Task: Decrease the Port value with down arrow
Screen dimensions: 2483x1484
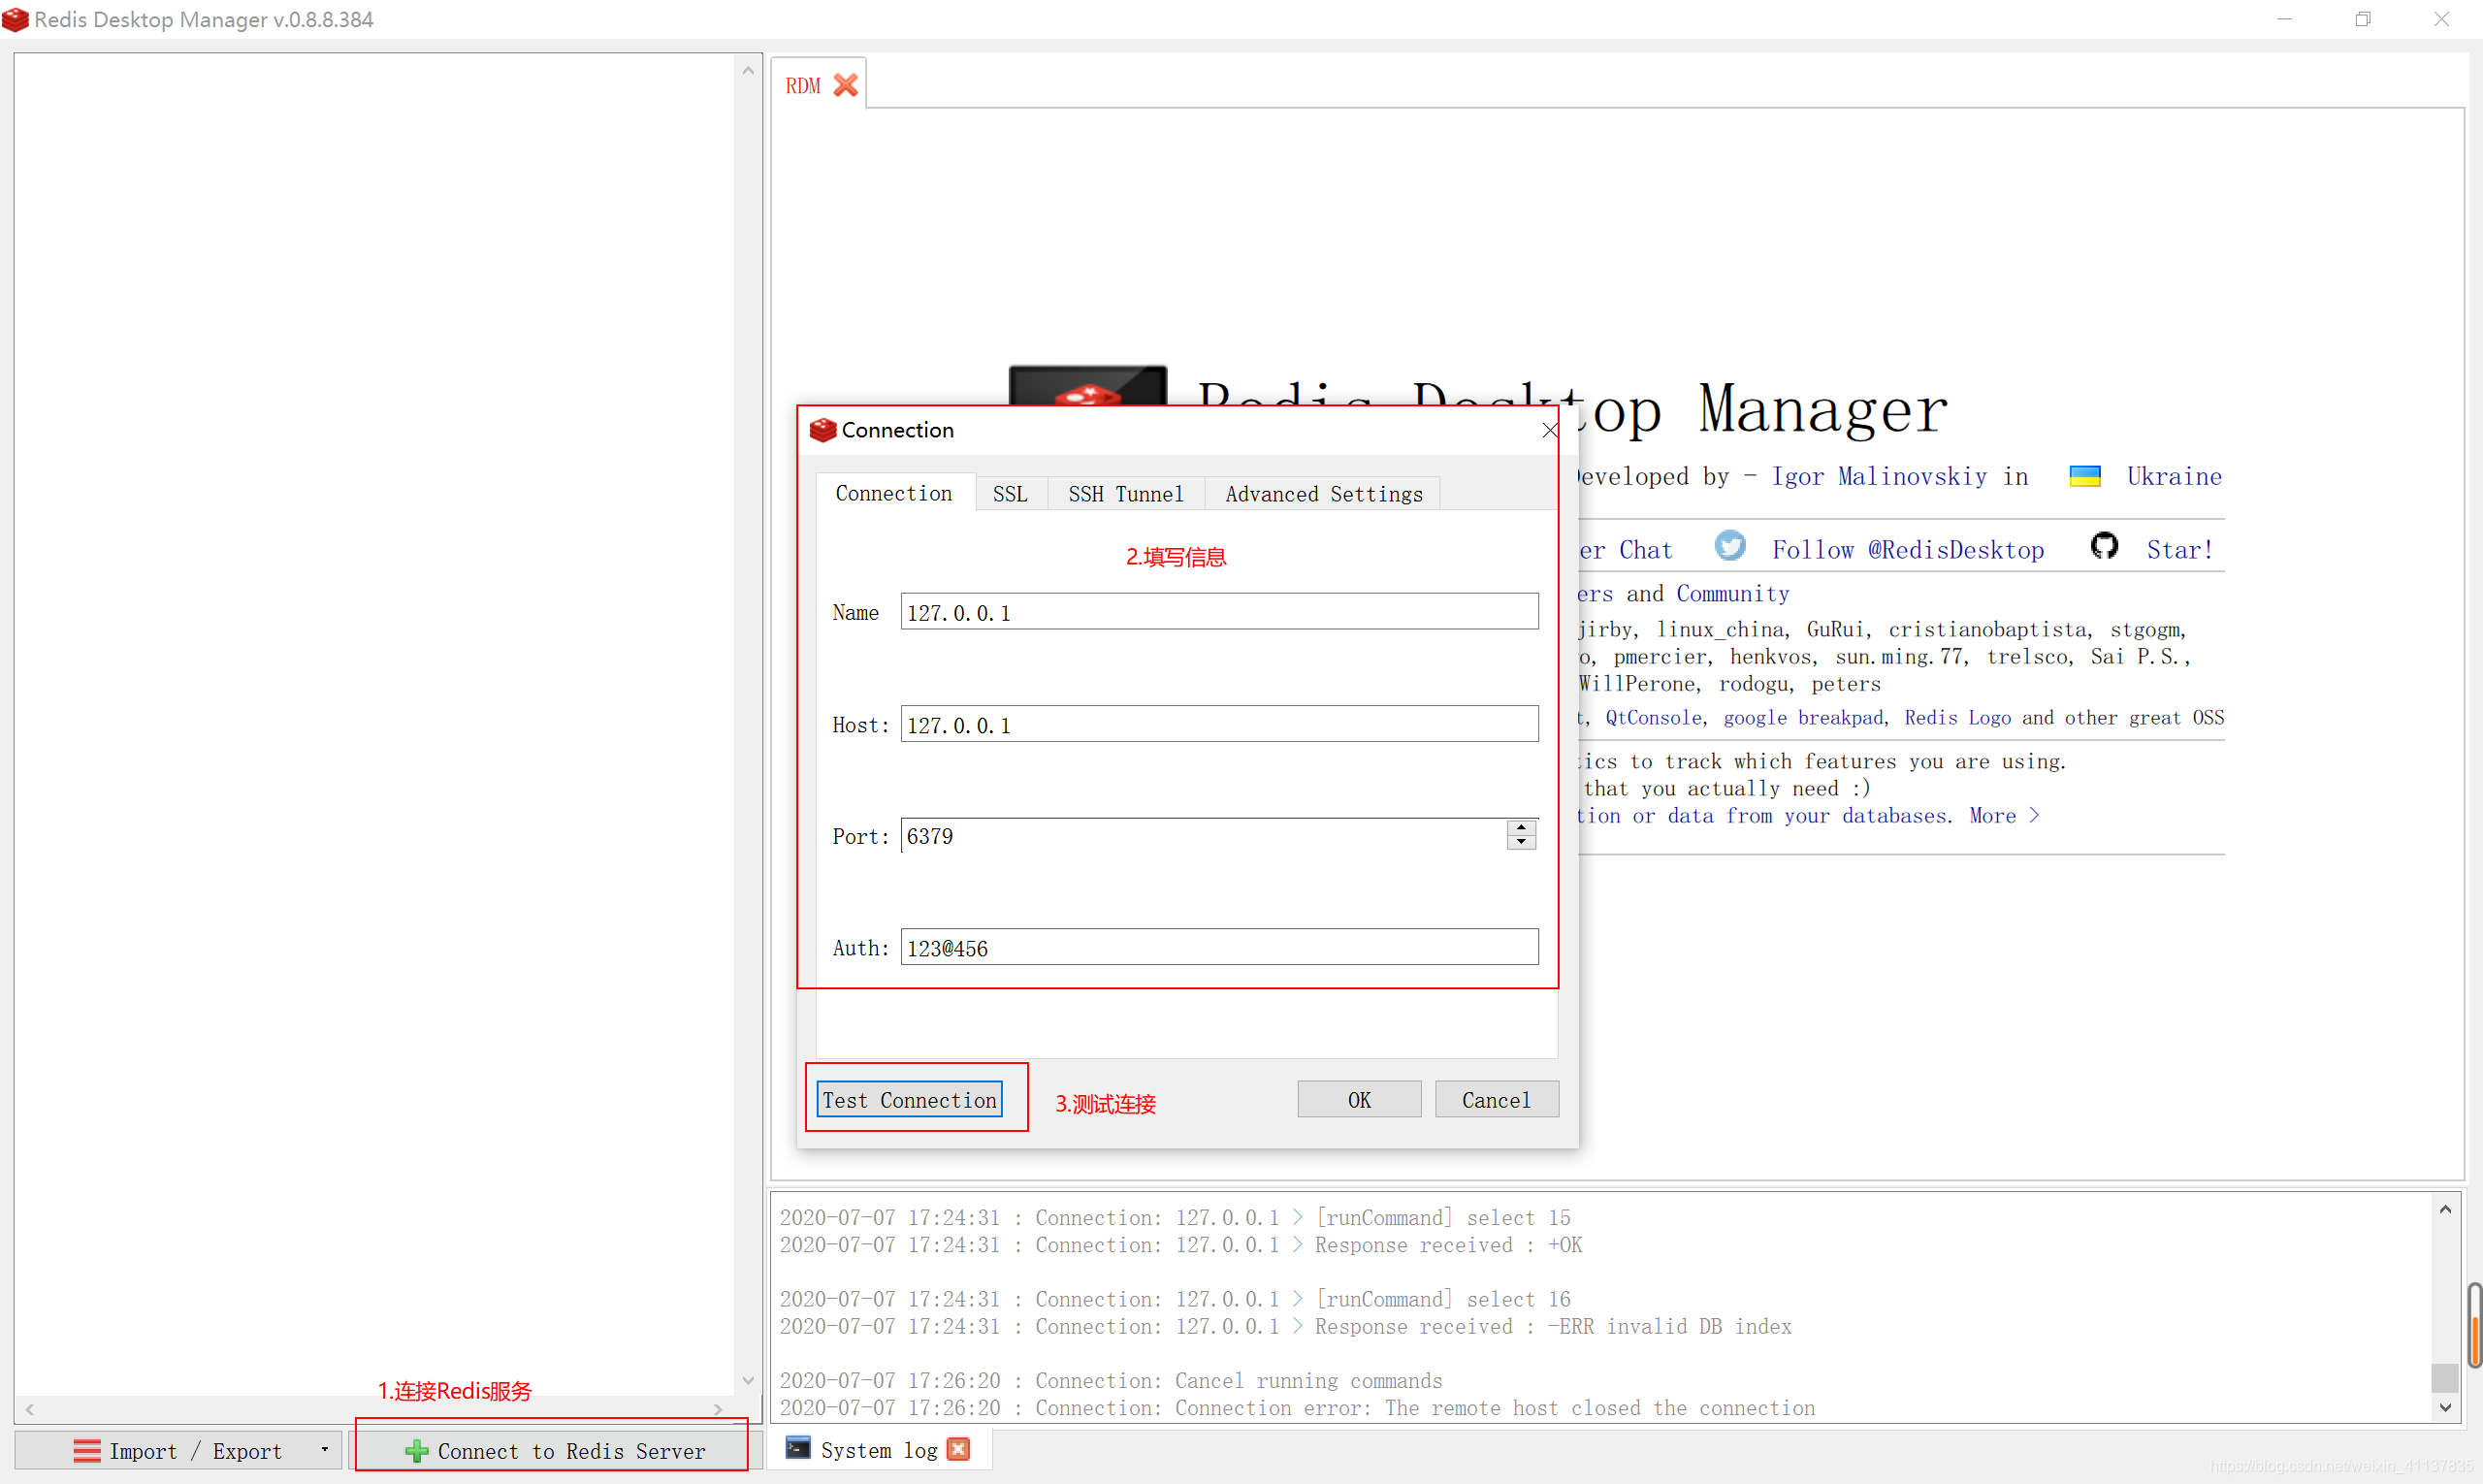Action: [1521, 842]
